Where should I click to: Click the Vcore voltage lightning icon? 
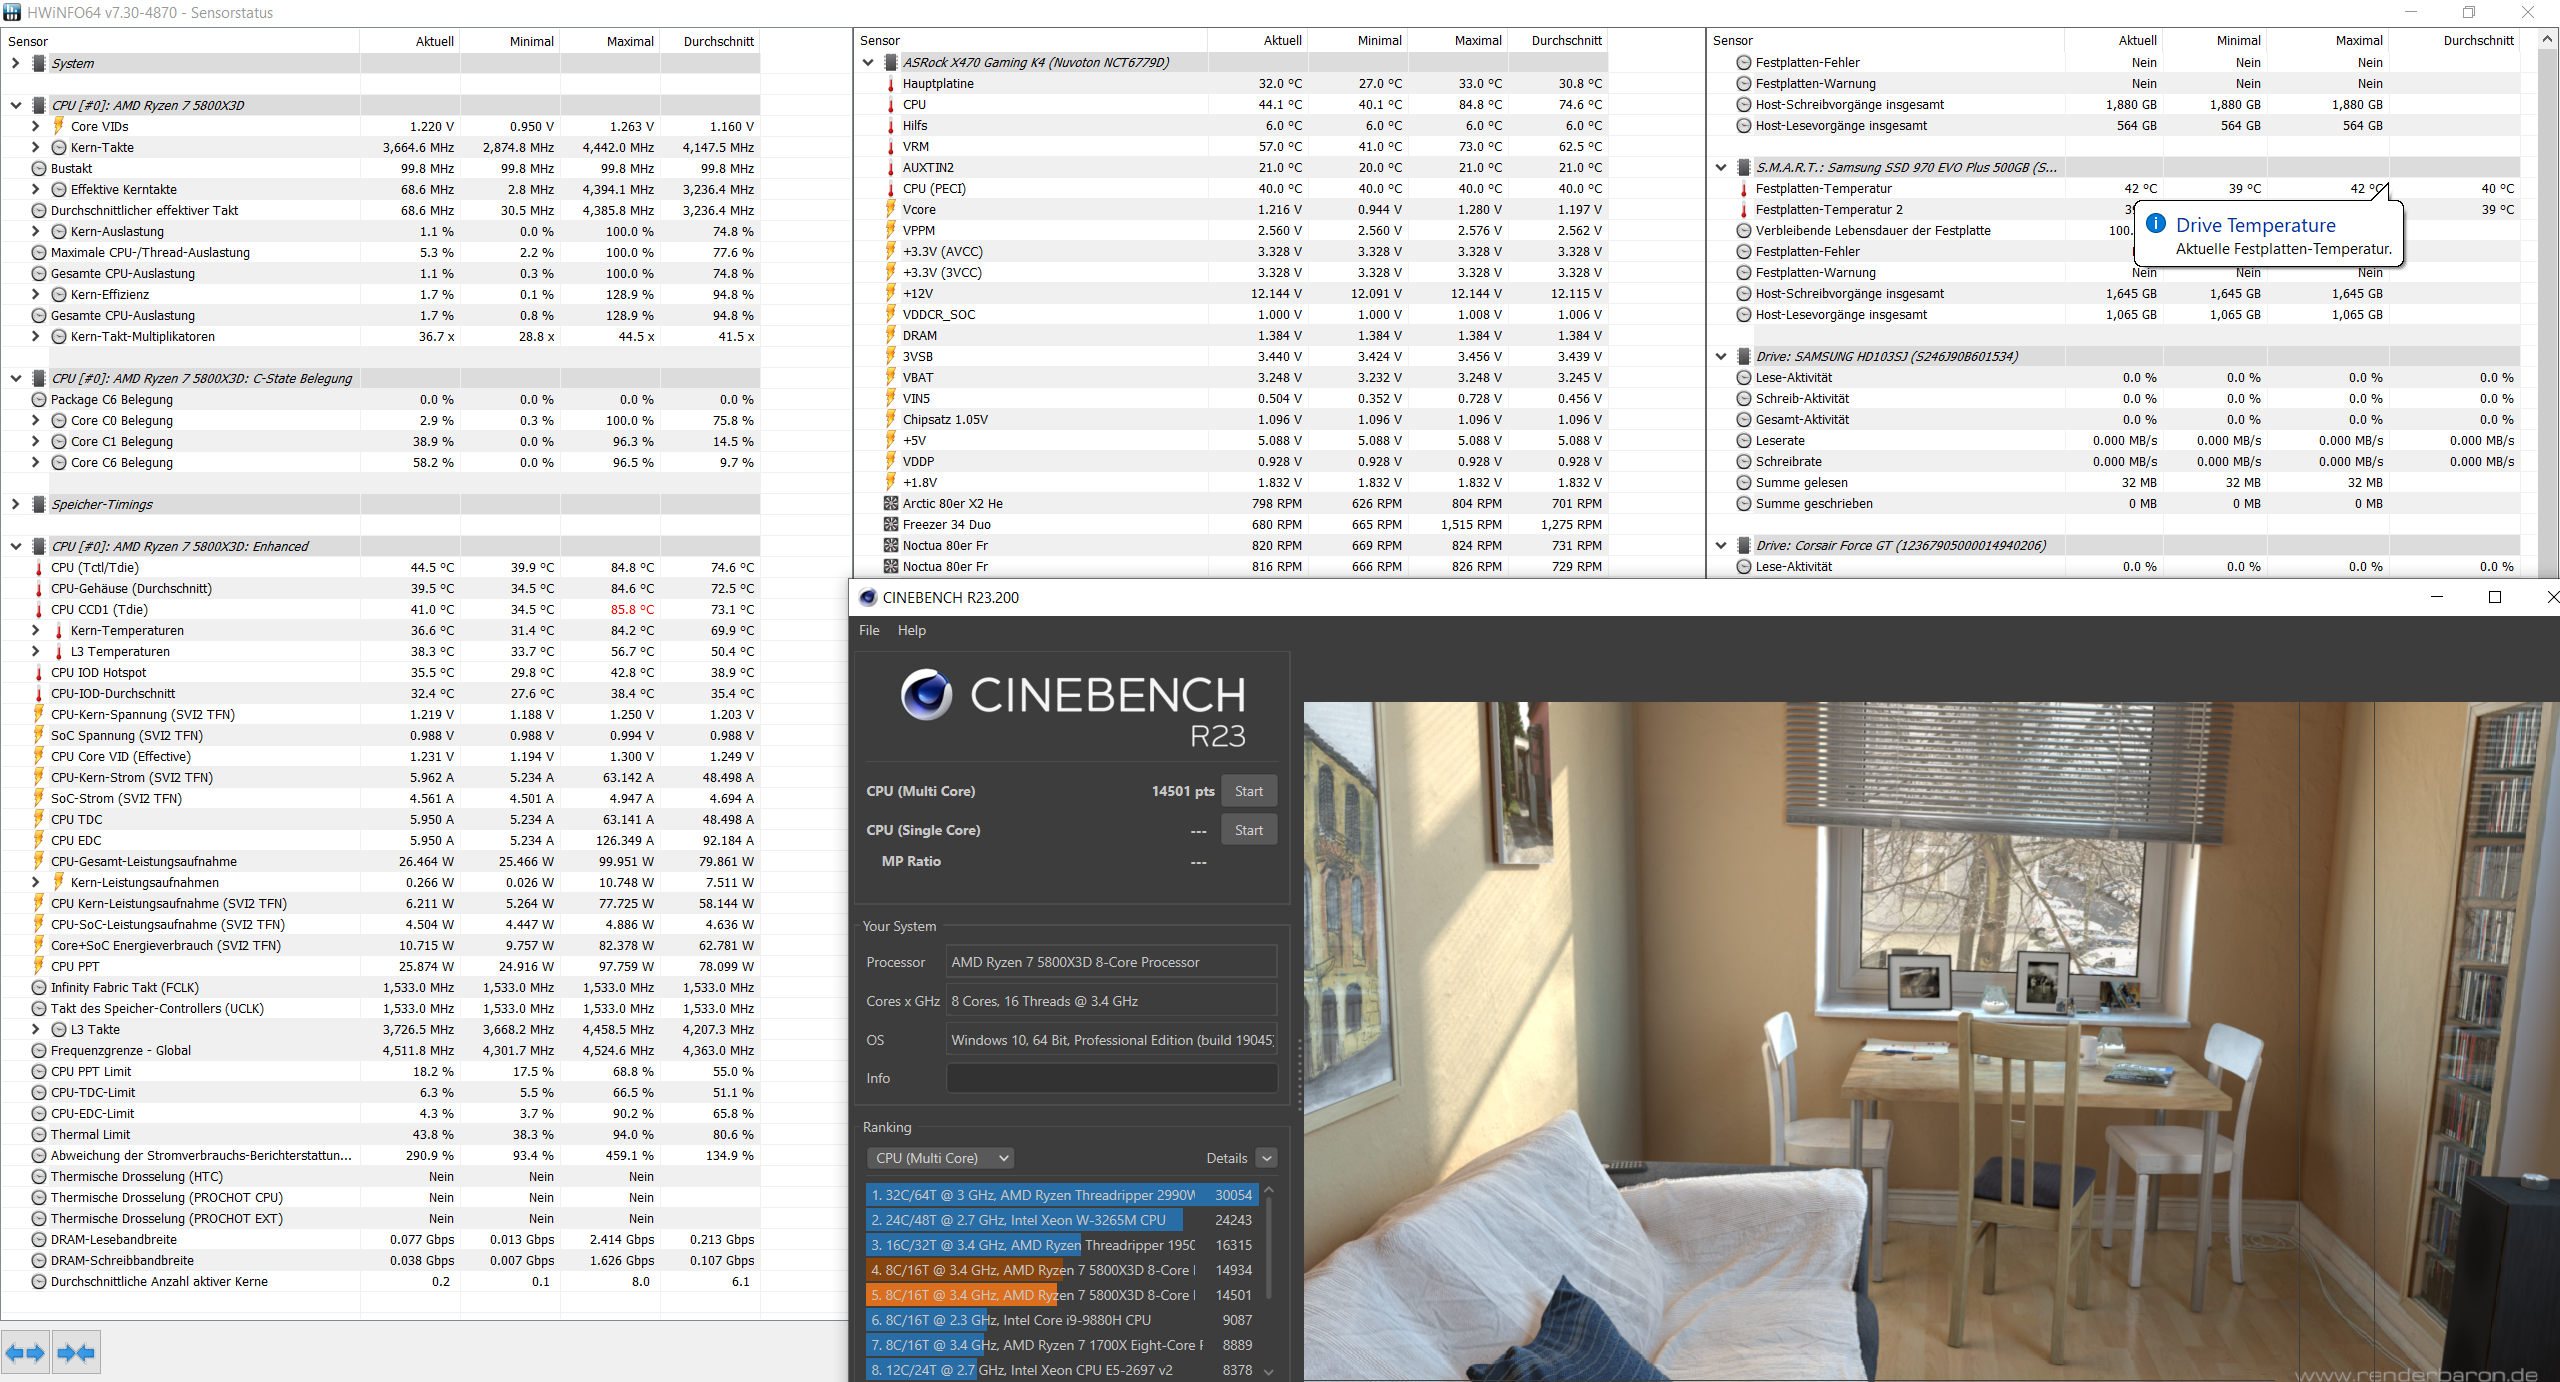(x=890, y=210)
